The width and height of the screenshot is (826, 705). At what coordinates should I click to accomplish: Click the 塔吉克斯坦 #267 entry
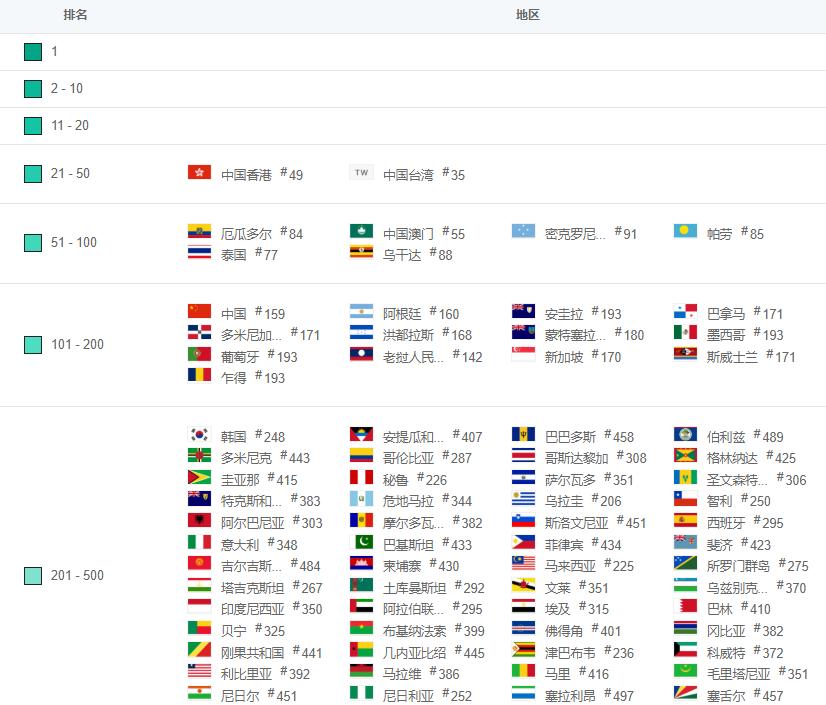[x=255, y=586]
